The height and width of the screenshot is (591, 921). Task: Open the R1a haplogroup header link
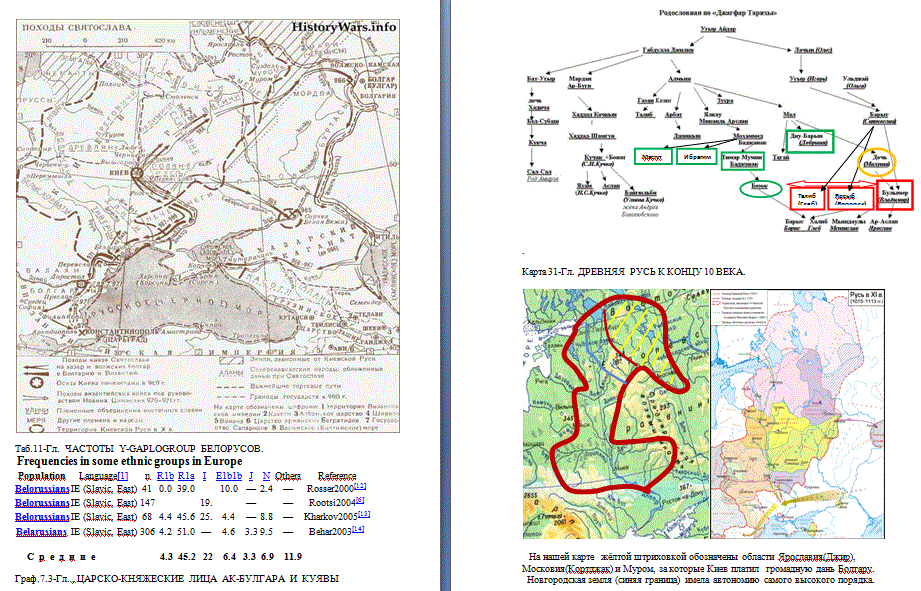(x=186, y=476)
